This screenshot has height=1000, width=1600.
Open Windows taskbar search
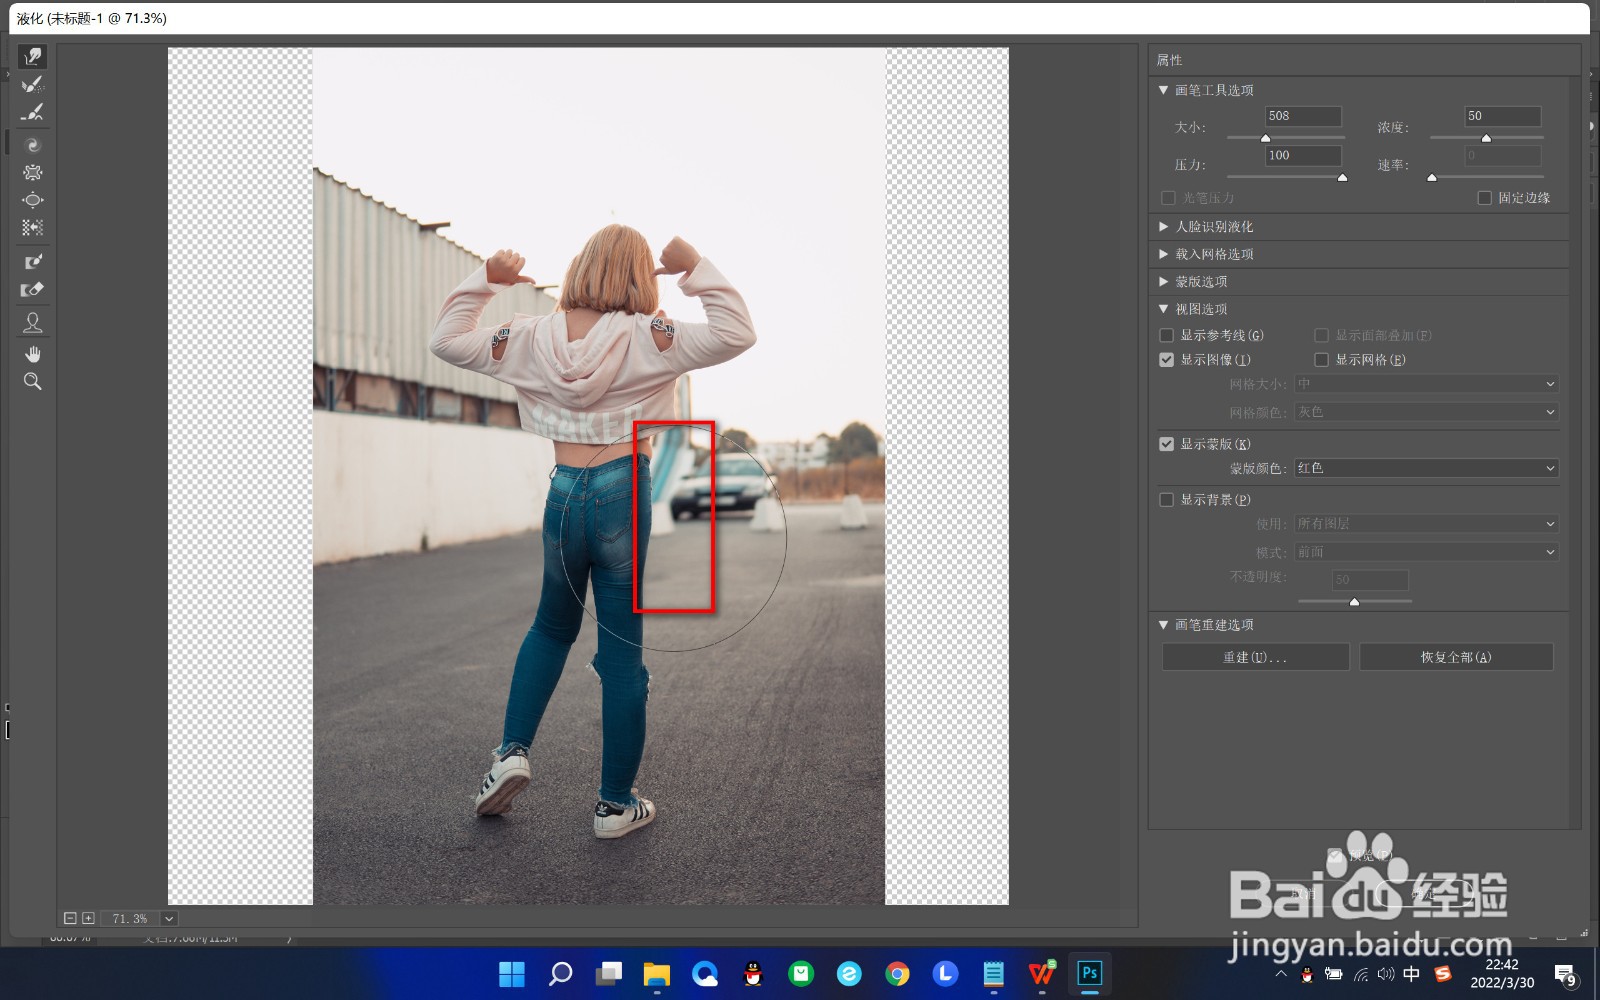(560, 973)
